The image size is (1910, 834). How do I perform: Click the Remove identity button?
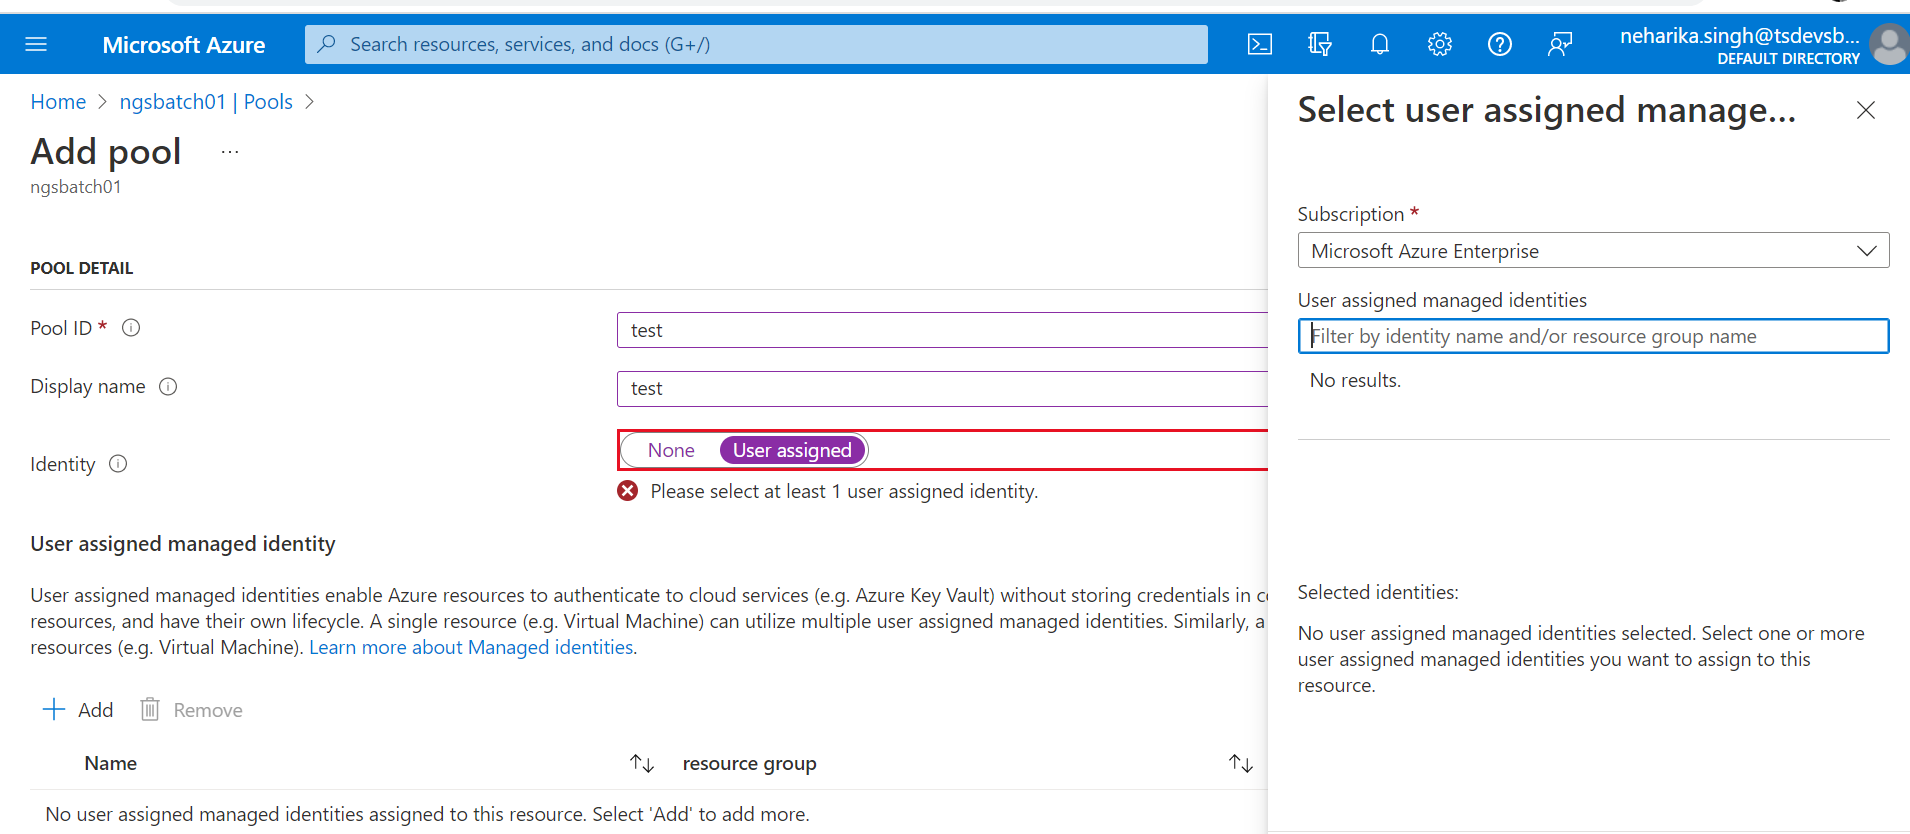tap(191, 710)
